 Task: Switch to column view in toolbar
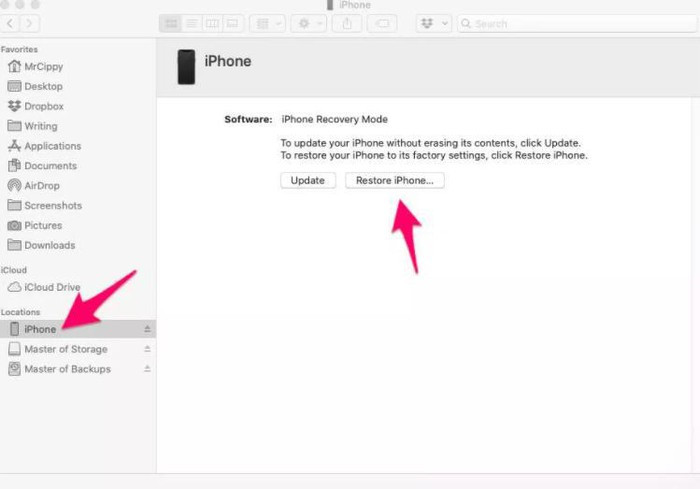[x=212, y=23]
